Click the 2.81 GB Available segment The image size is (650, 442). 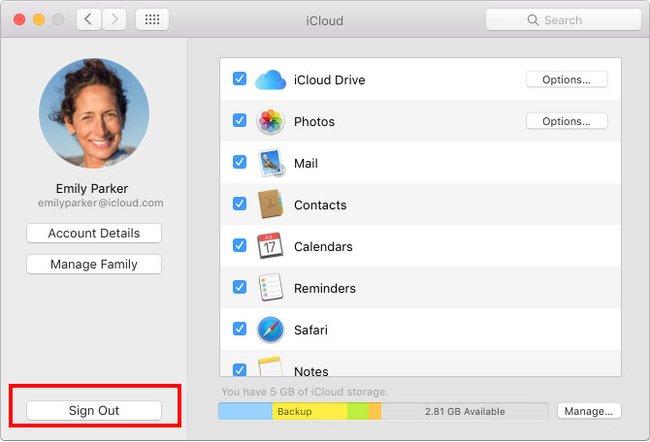pos(465,411)
